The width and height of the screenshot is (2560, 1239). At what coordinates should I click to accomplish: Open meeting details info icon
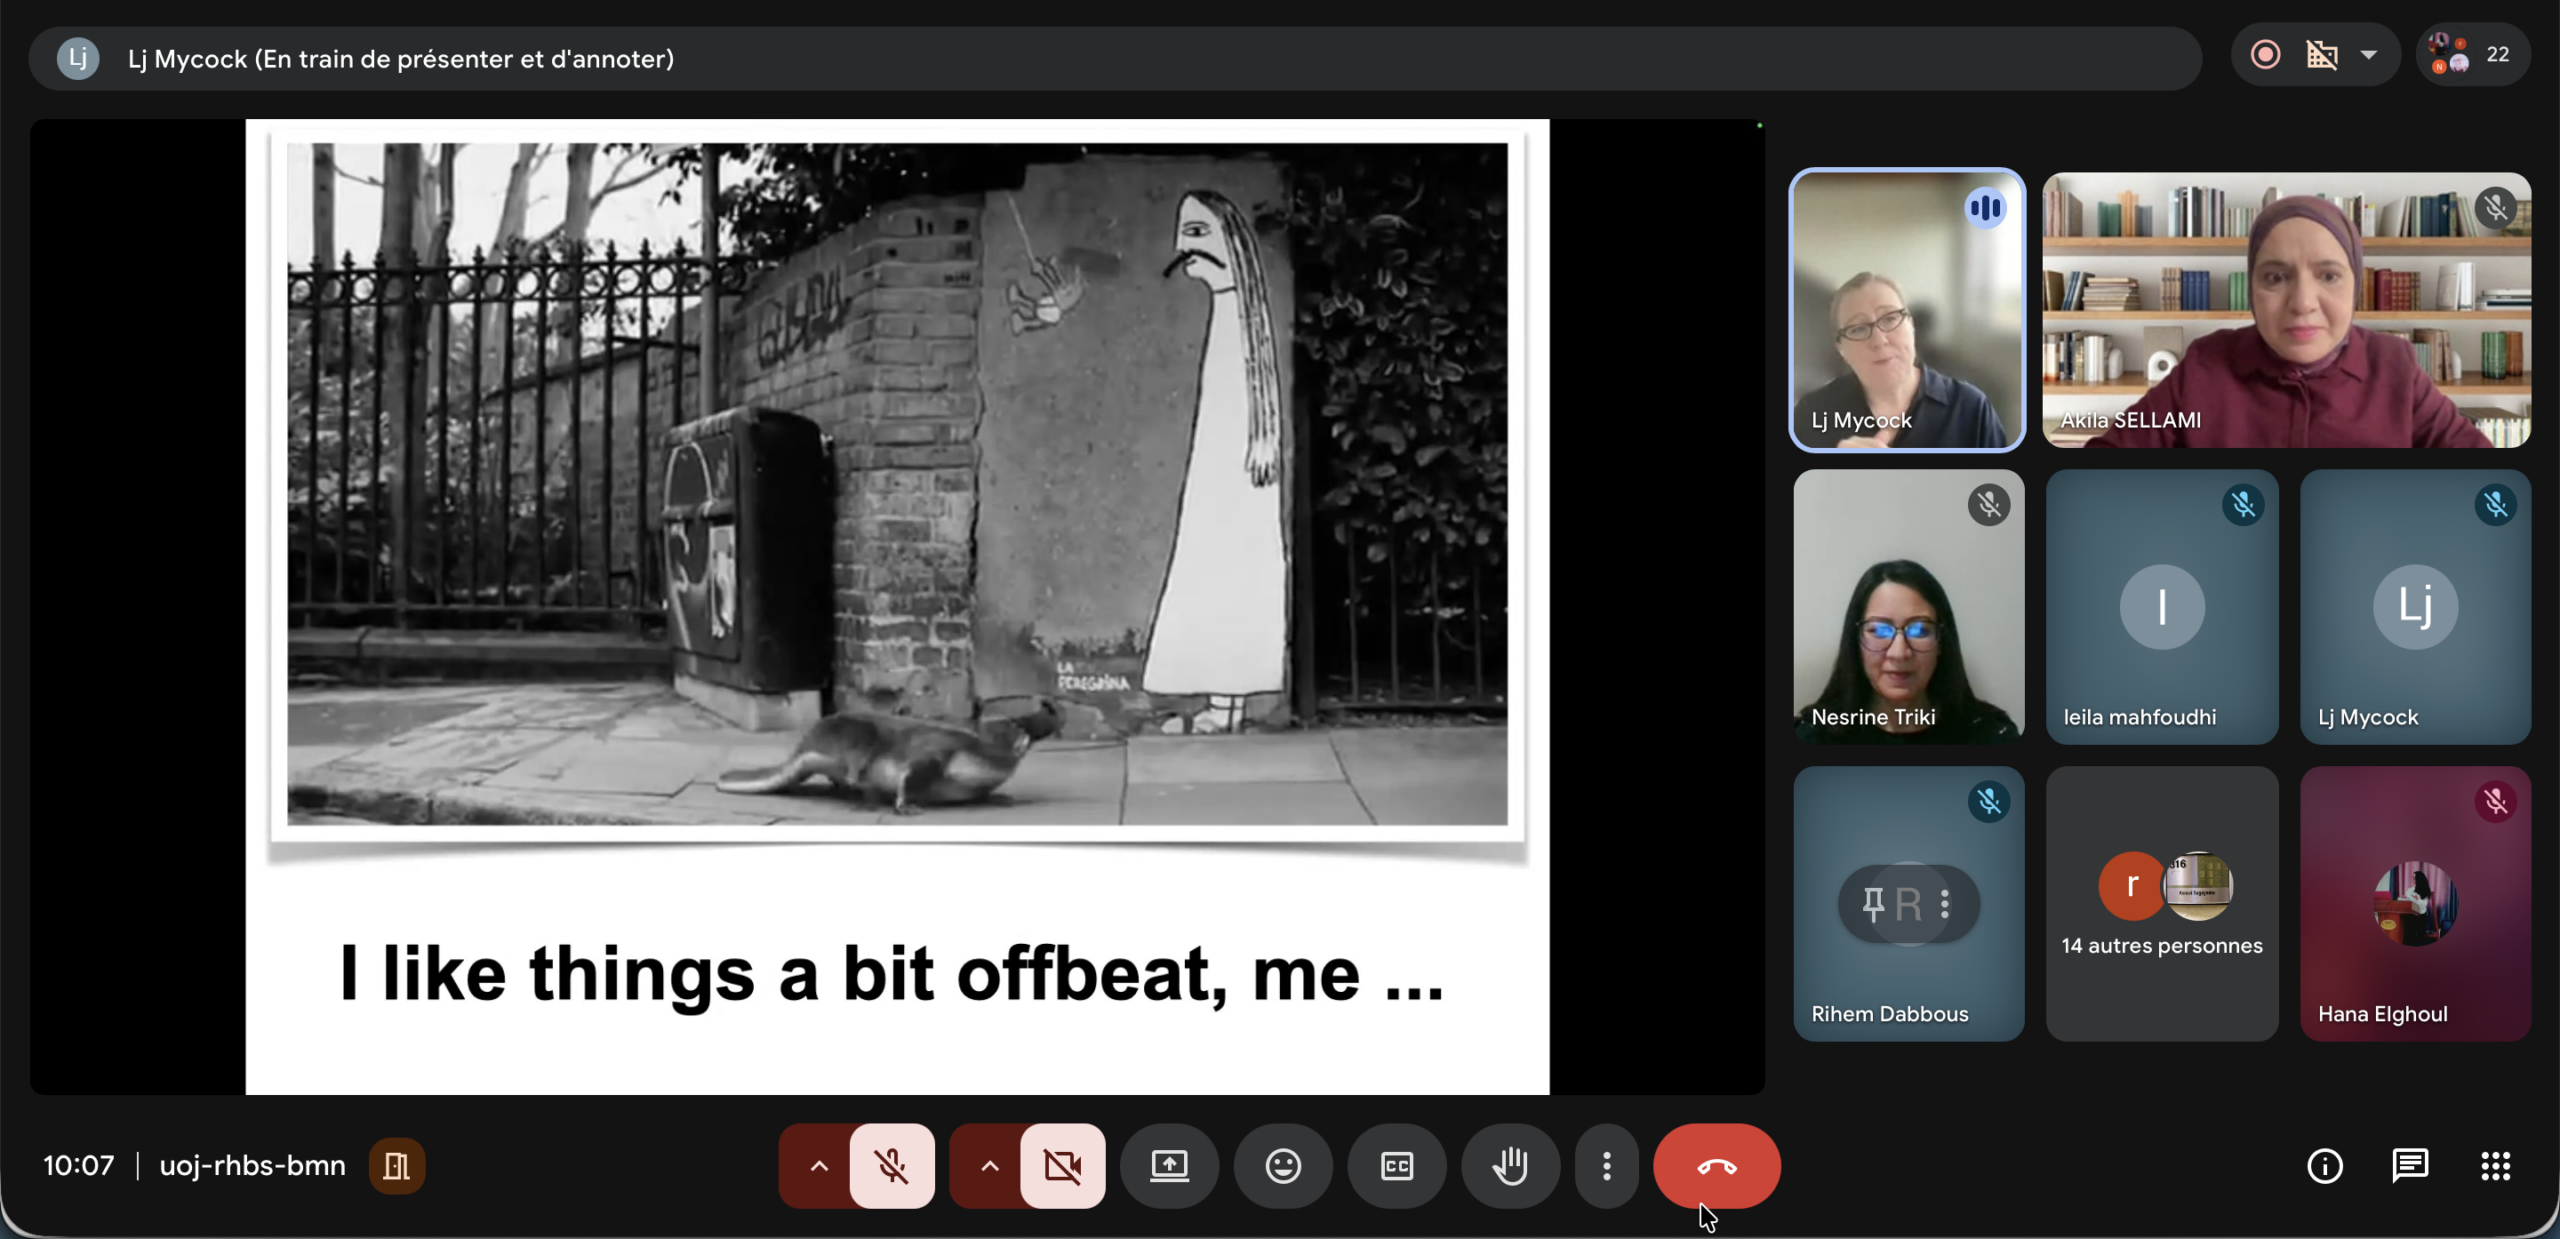[x=2324, y=1166]
